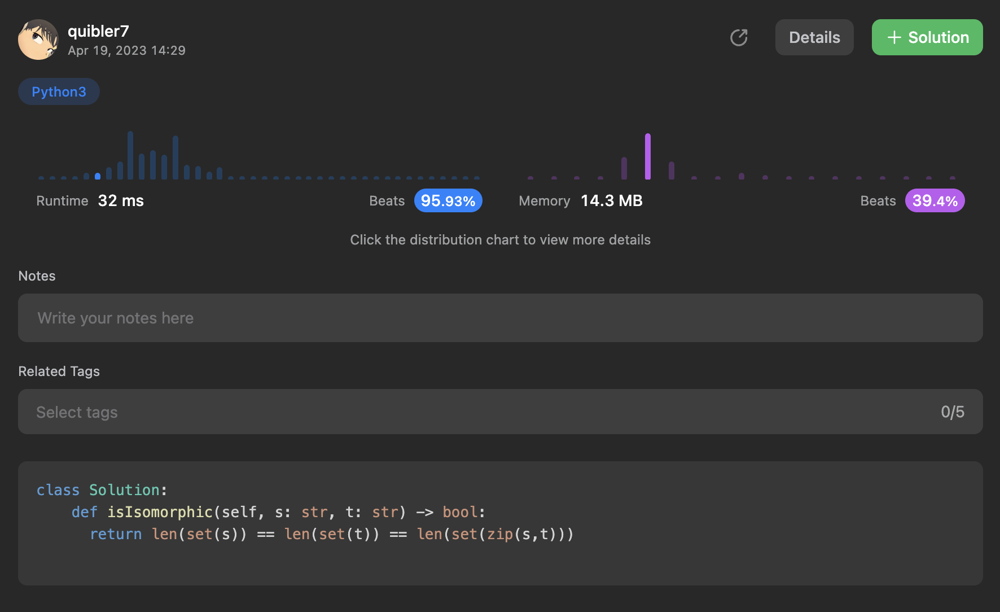Select the Python3 language tag

click(59, 92)
